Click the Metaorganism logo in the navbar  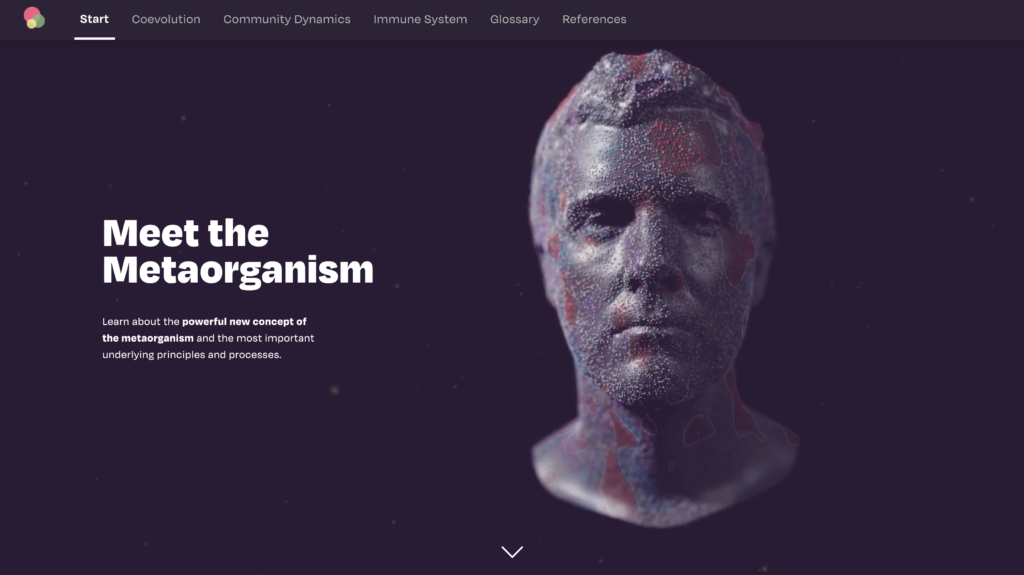tap(34, 18)
